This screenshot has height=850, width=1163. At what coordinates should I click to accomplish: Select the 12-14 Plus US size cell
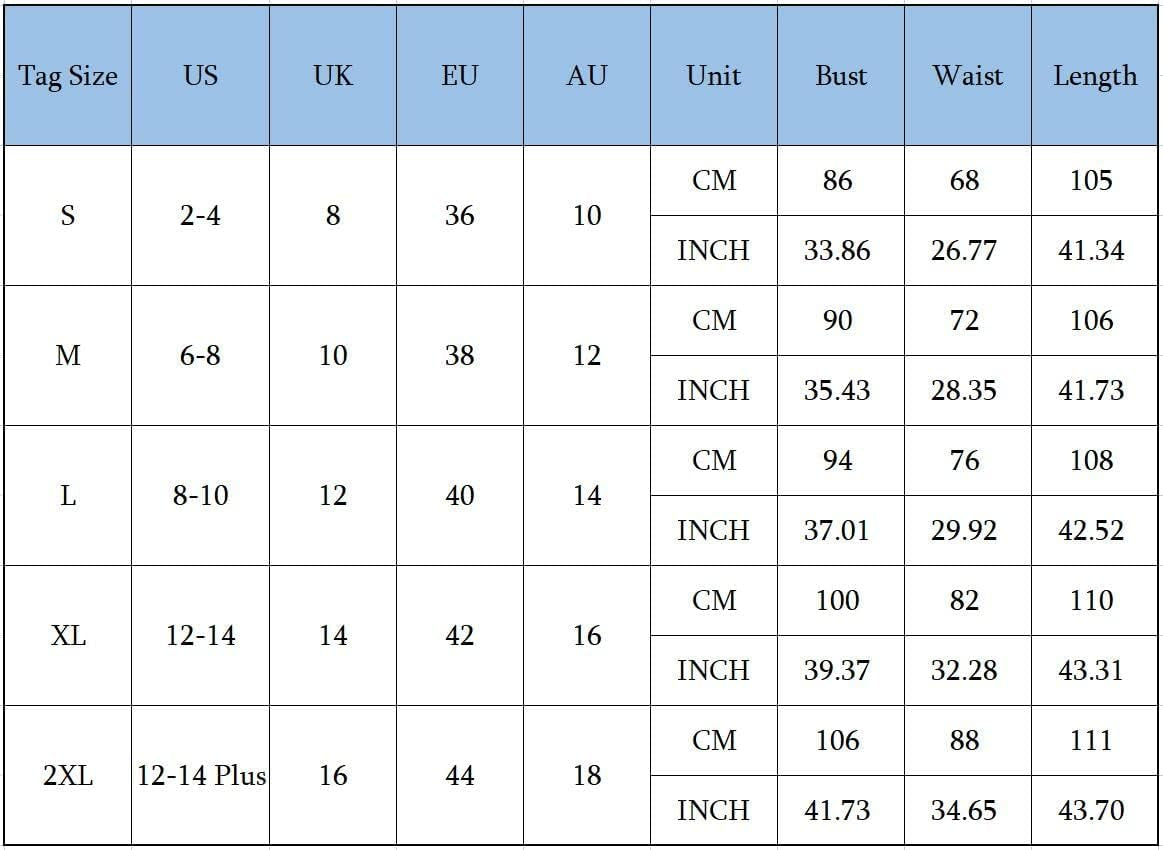pos(200,775)
